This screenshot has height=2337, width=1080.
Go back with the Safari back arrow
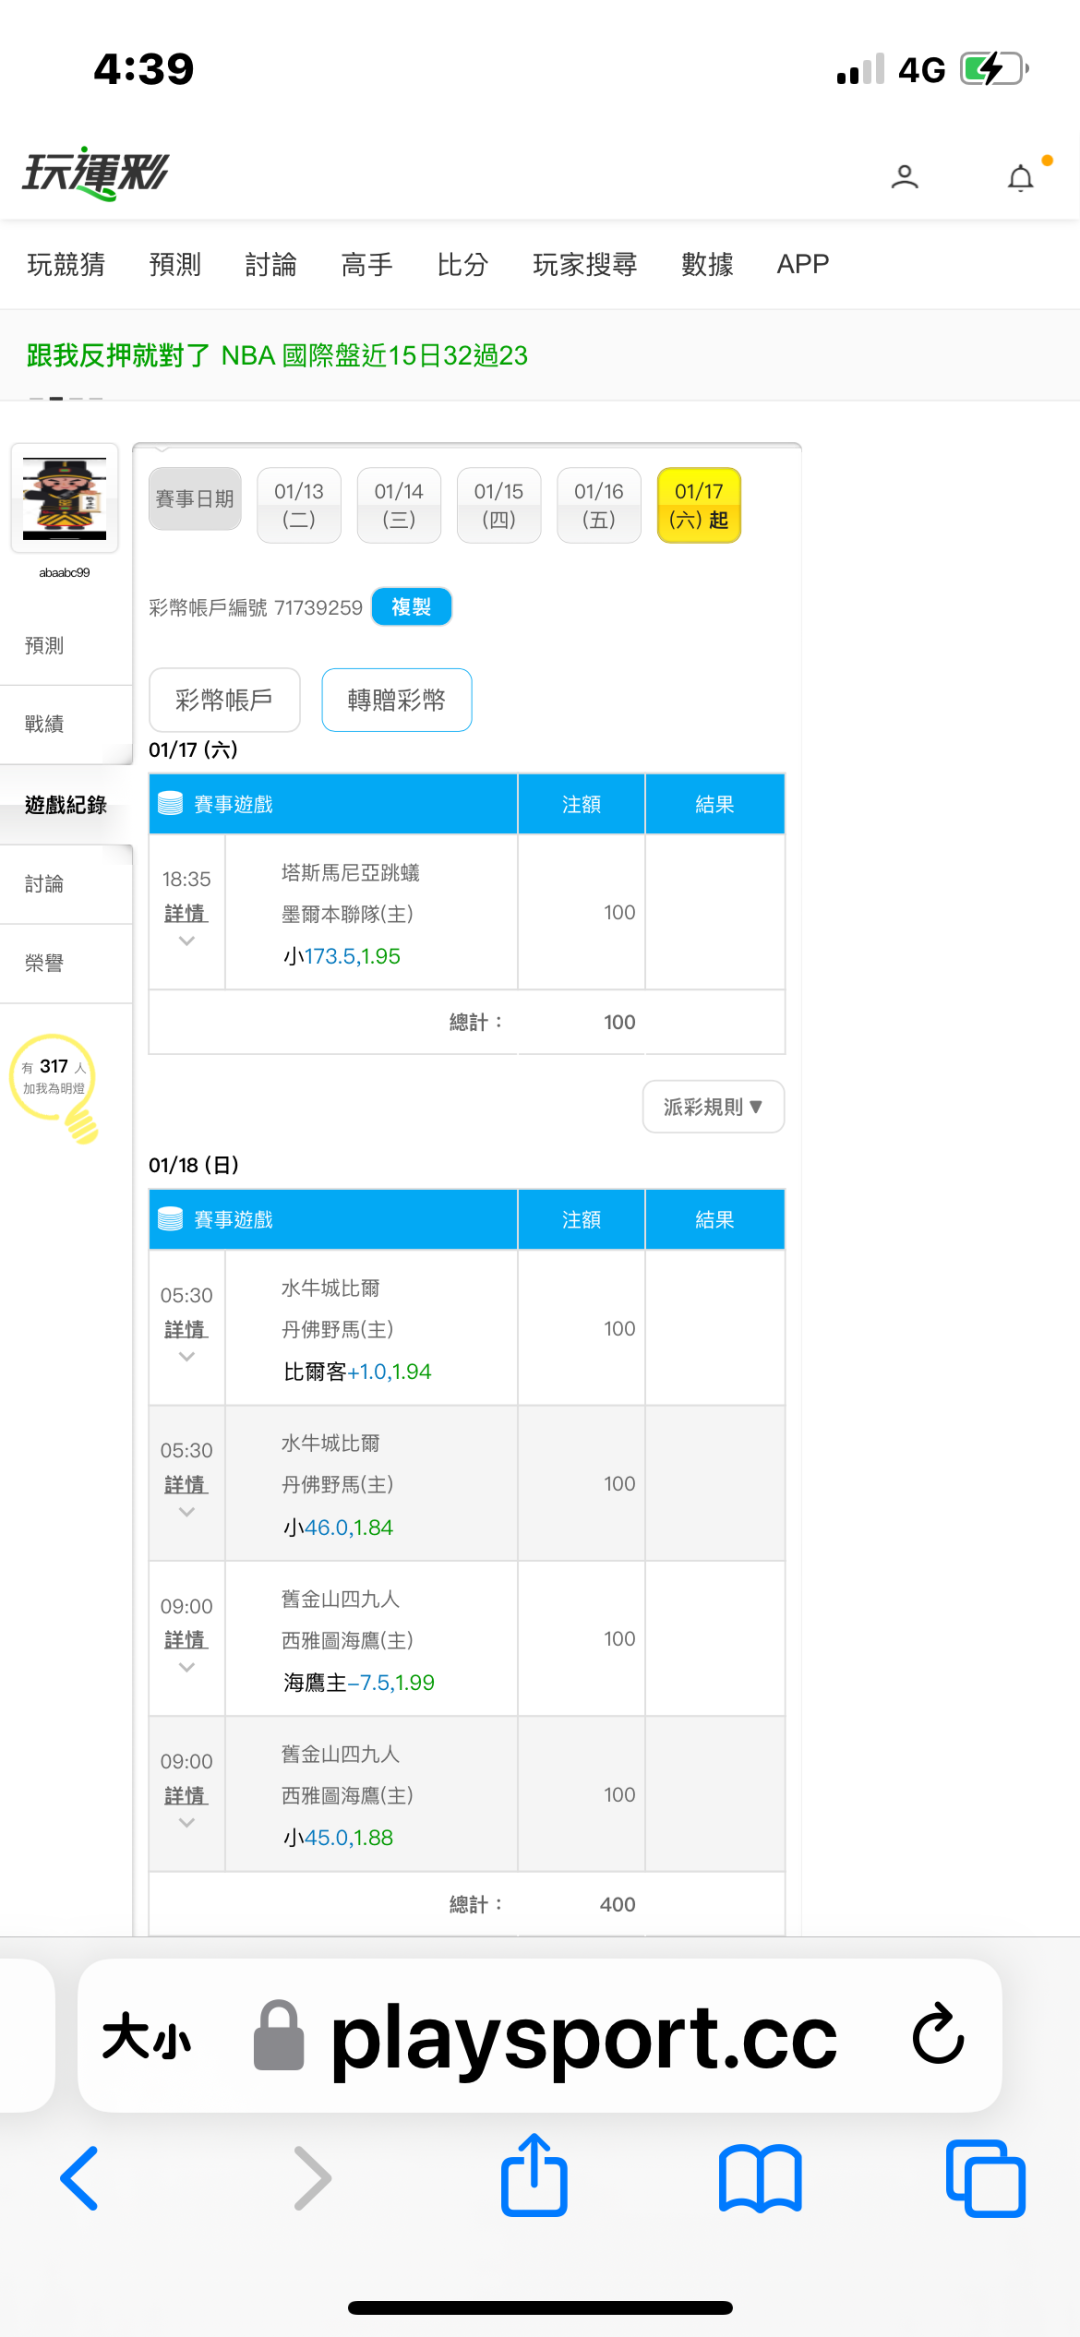tap(80, 2178)
